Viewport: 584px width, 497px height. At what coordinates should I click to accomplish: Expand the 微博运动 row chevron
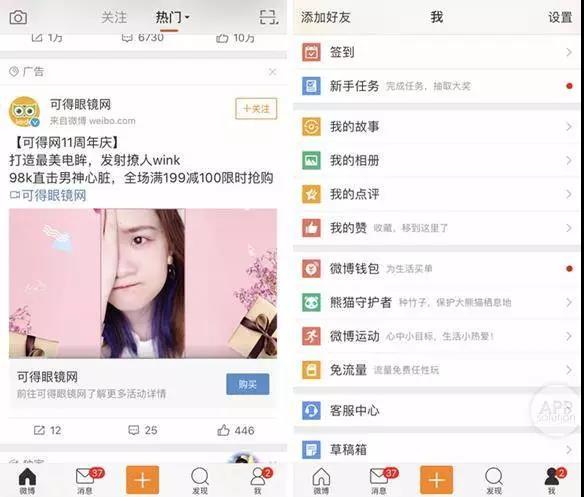click(569, 336)
